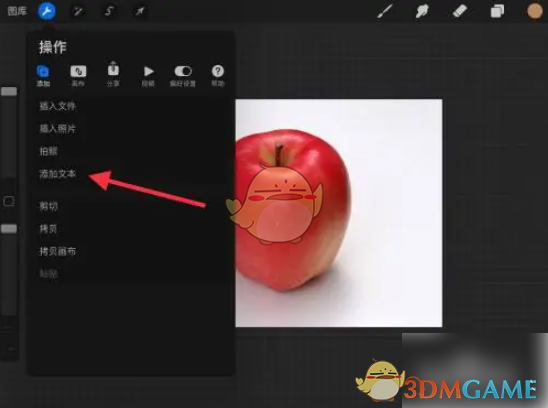Open the Preferences toggle tab

pyautogui.click(x=183, y=76)
